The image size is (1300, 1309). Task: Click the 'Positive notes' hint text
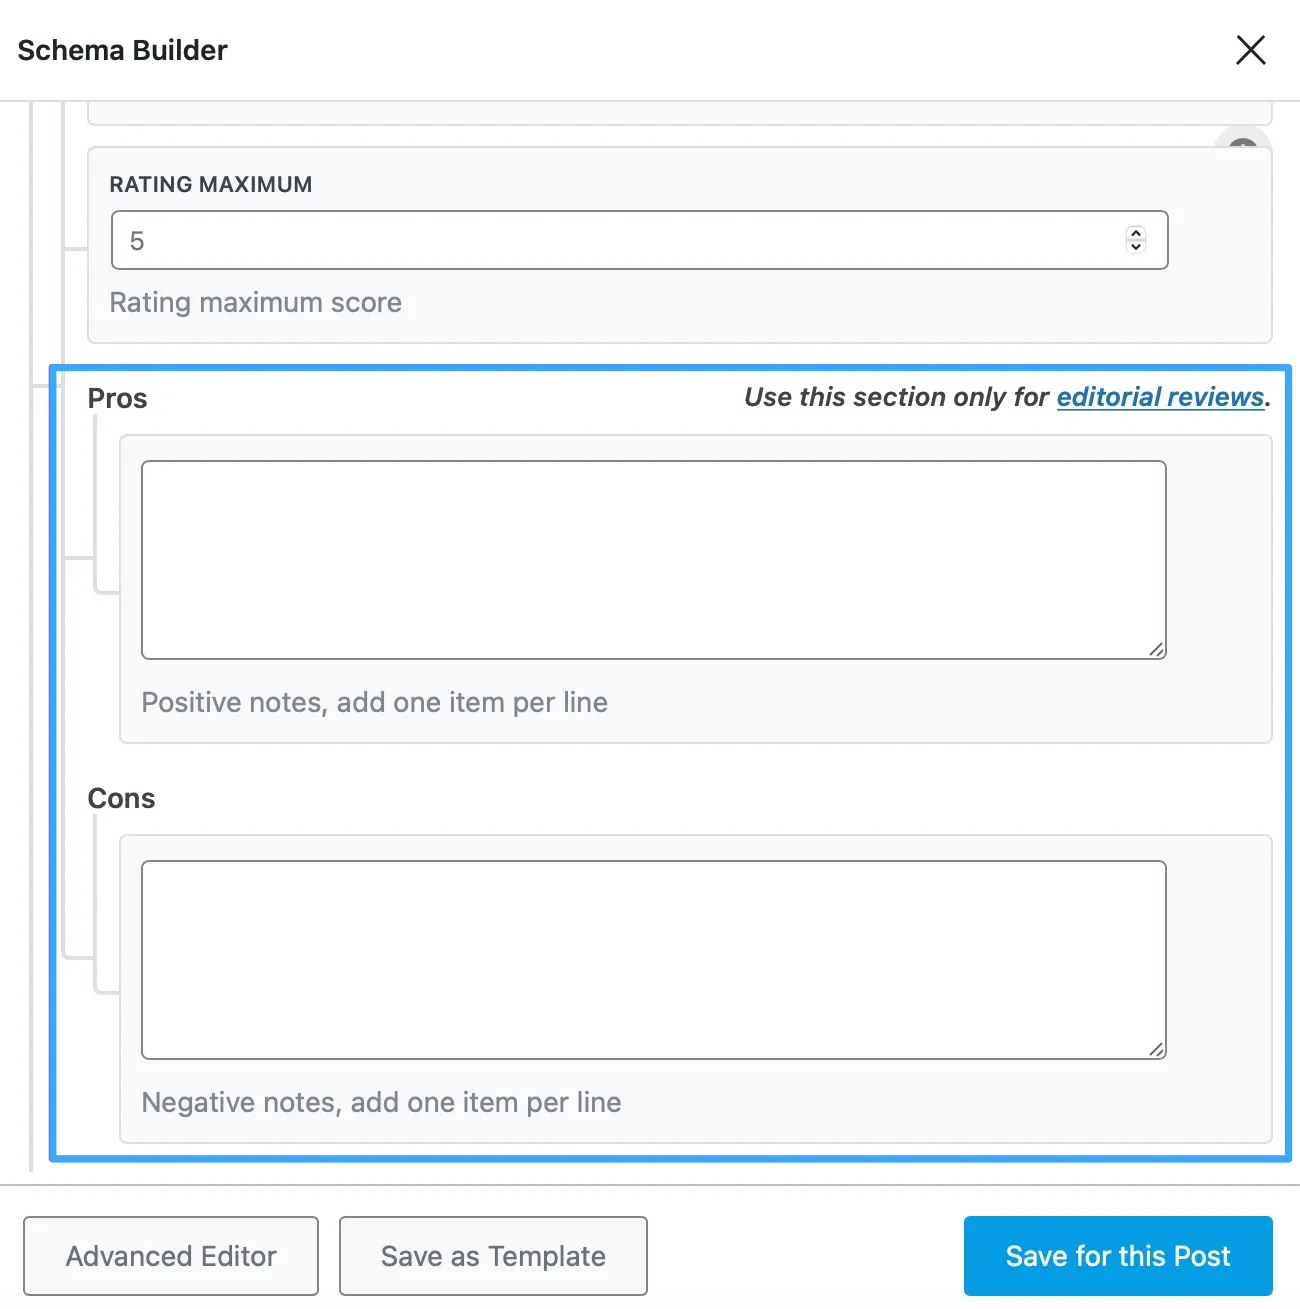pos(374,702)
